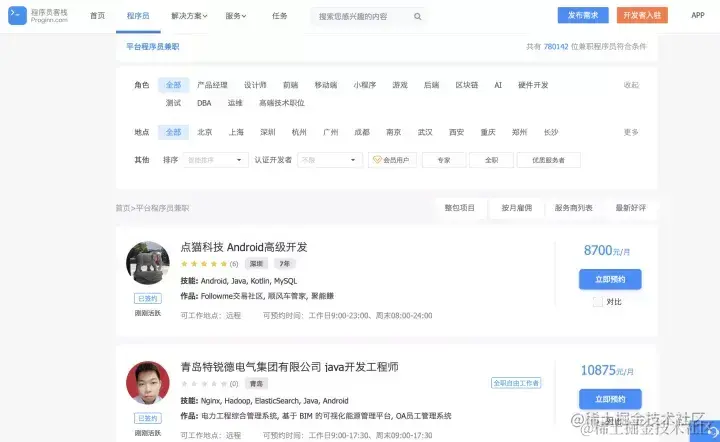Tick the 对比 checkbox for 点猫科技
720x442 pixels.
pos(597,302)
